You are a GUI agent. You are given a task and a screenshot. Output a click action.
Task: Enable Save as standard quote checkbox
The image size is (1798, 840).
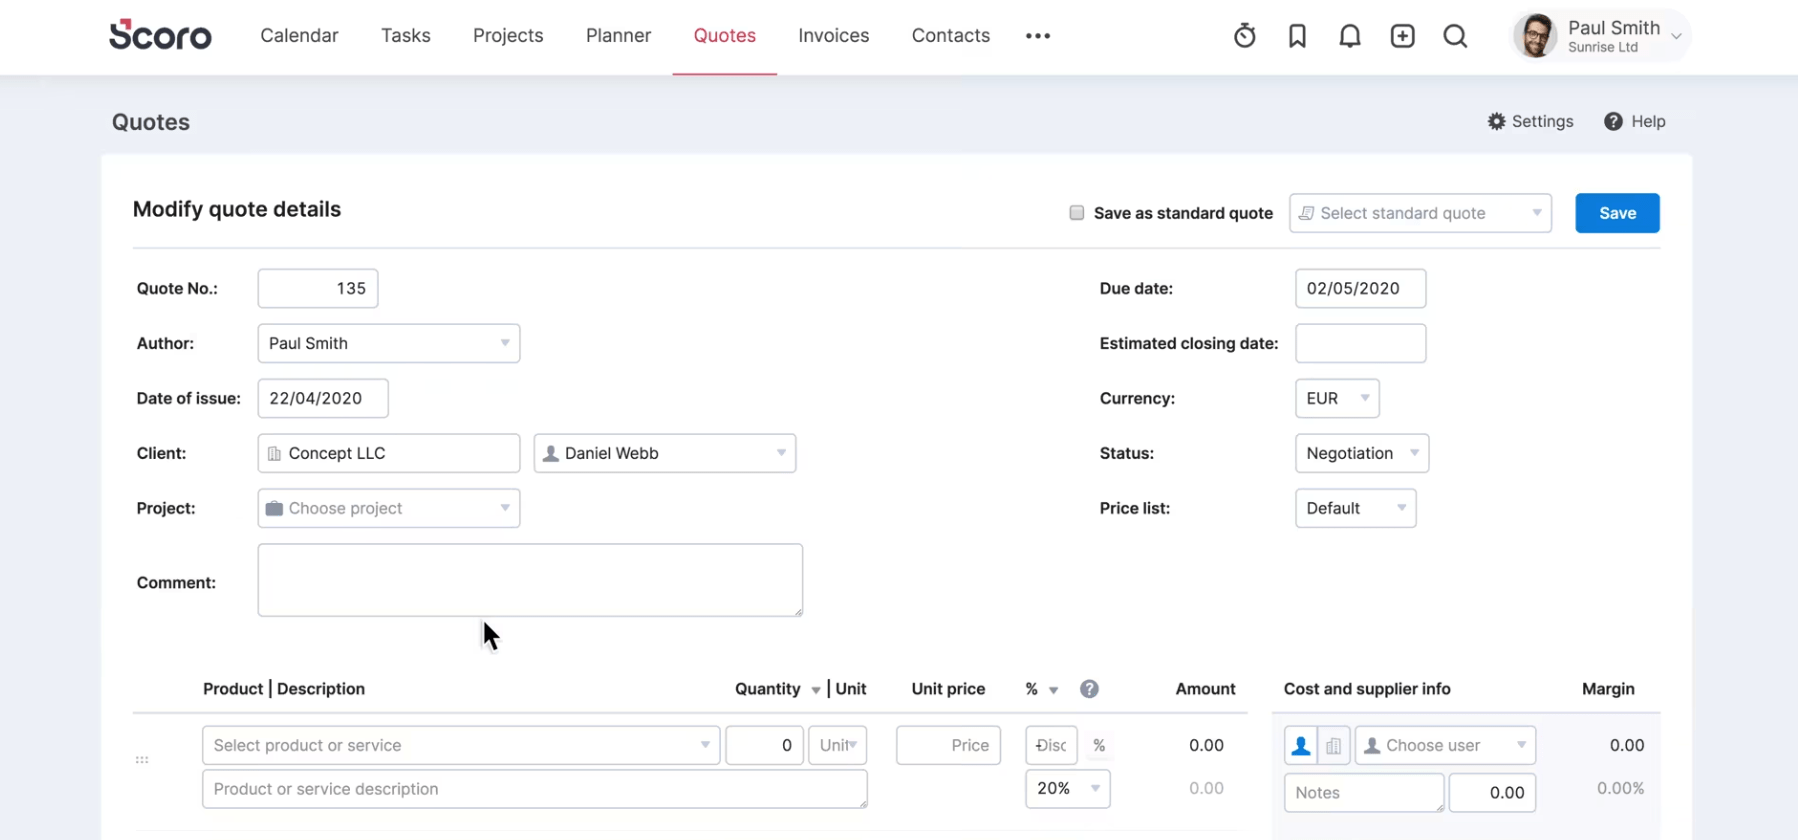(1076, 213)
